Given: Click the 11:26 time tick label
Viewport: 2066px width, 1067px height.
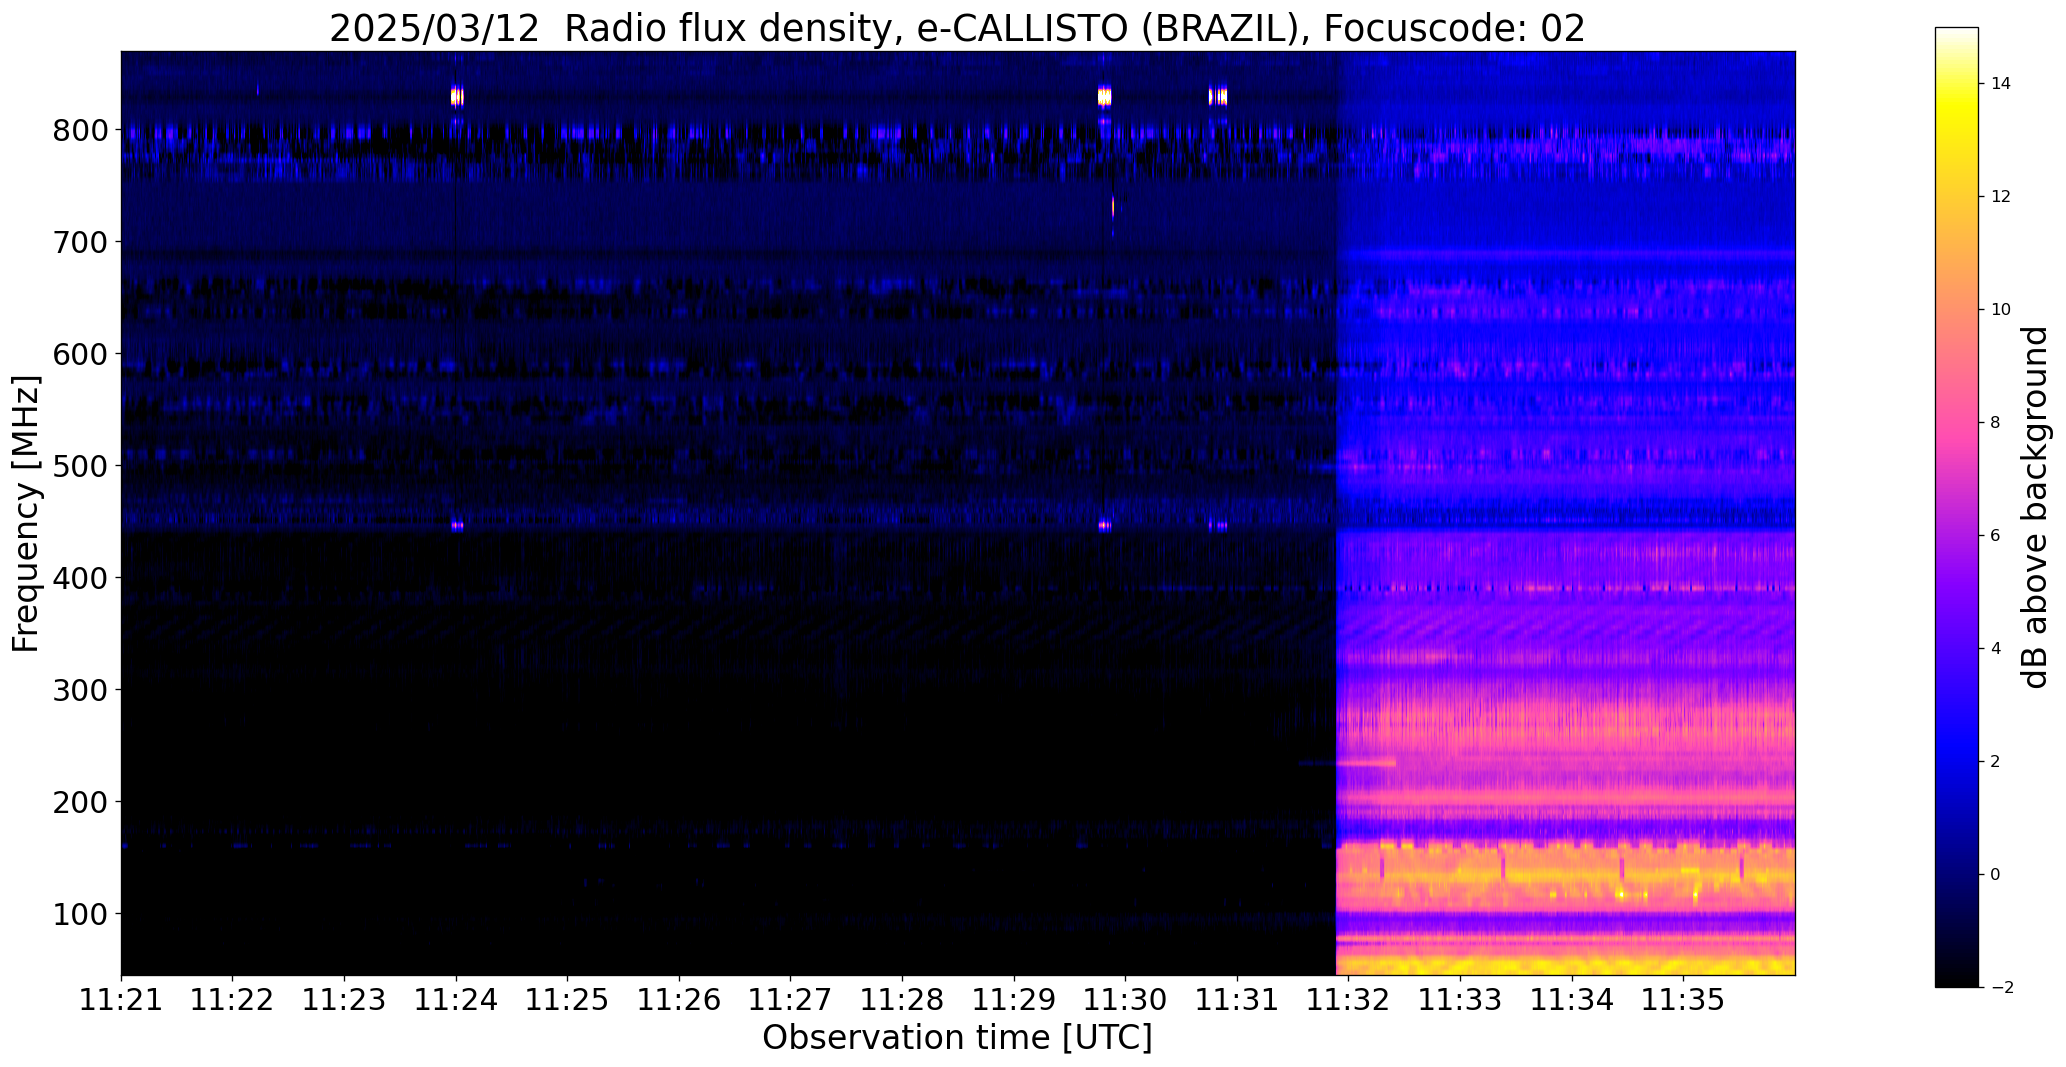Looking at the screenshot, I should click(680, 999).
